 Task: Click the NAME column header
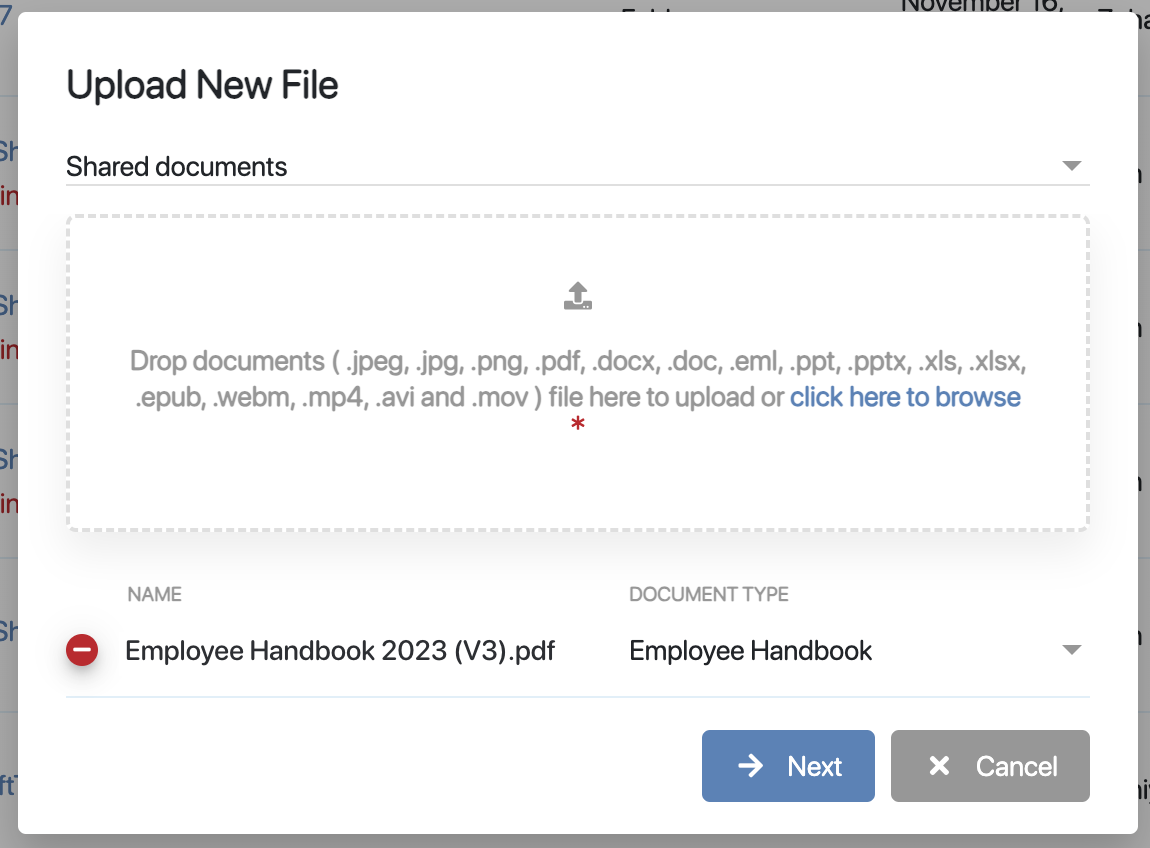155,594
